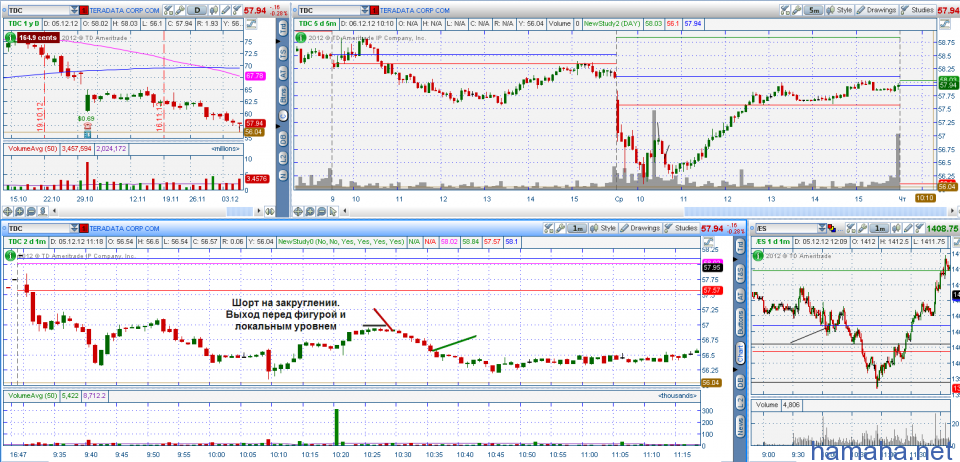Open symbol dropdown in 5-minute TDC chart
960x462 pixels.
coord(365,10)
